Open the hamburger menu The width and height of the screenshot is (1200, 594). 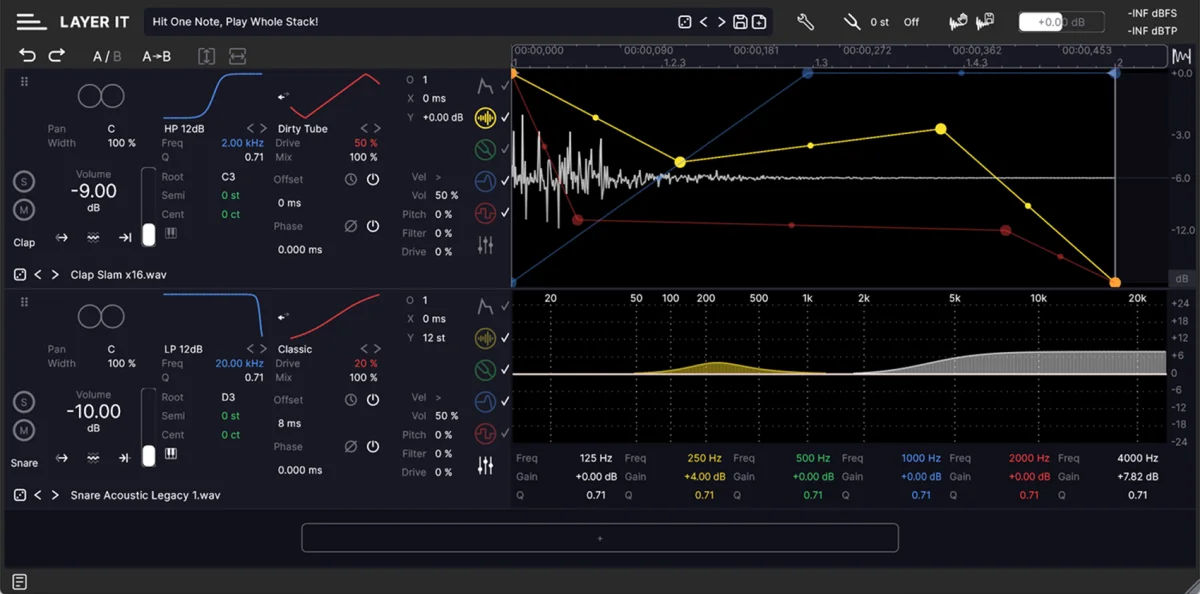[x=29, y=20]
